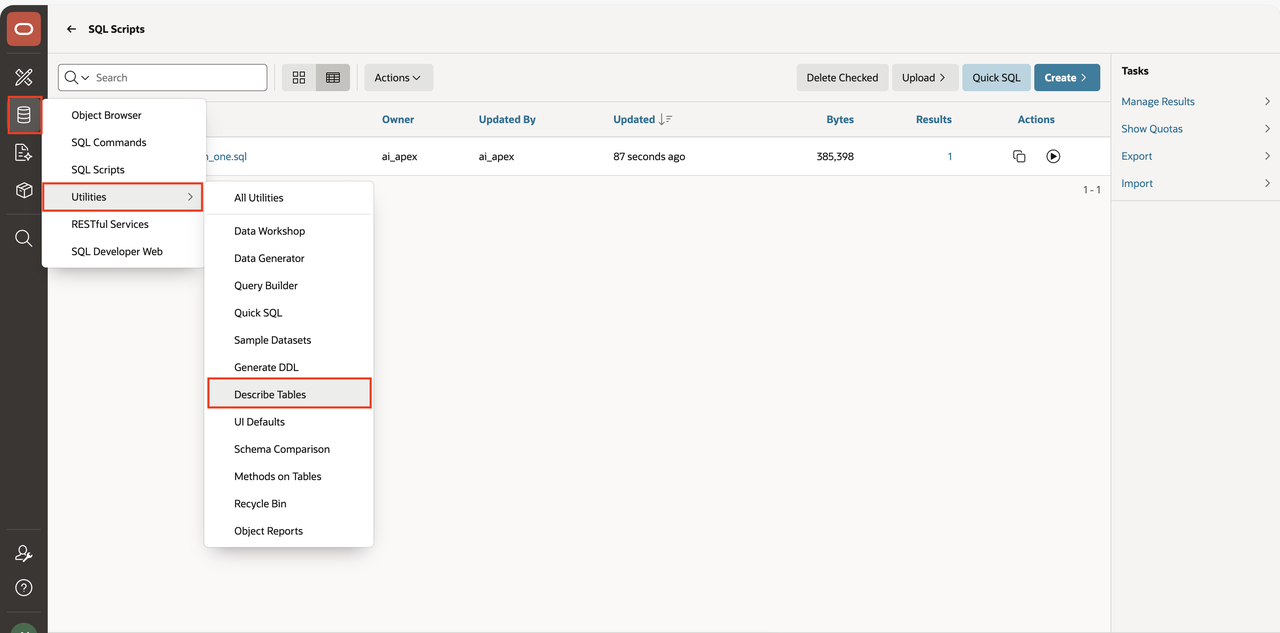1280x633 pixels.
Task: Copy the script using the copy icon
Action: pyautogui.click(x=1019, y=157)
